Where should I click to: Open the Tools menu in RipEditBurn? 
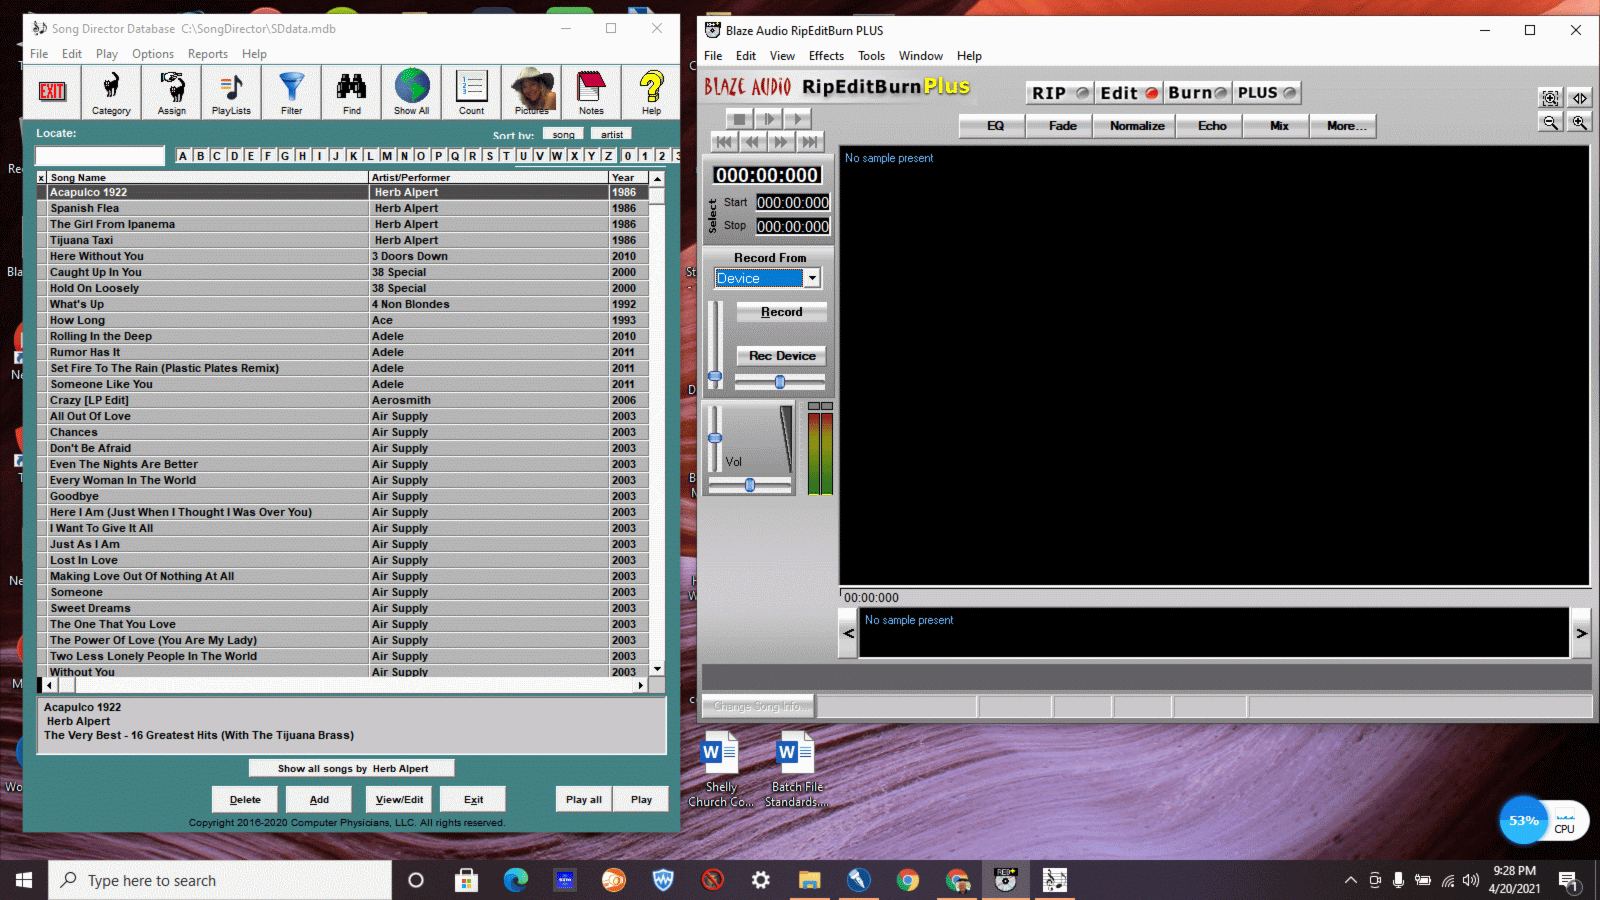click(871, 56)
